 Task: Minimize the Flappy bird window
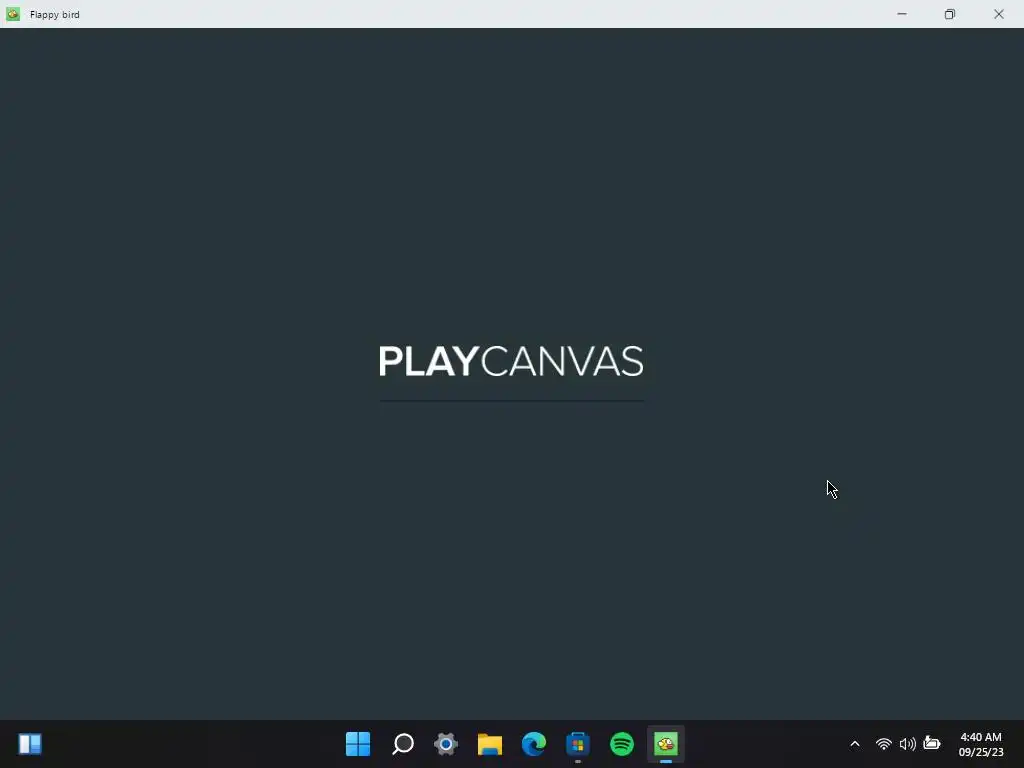click(x=902, y=14)
